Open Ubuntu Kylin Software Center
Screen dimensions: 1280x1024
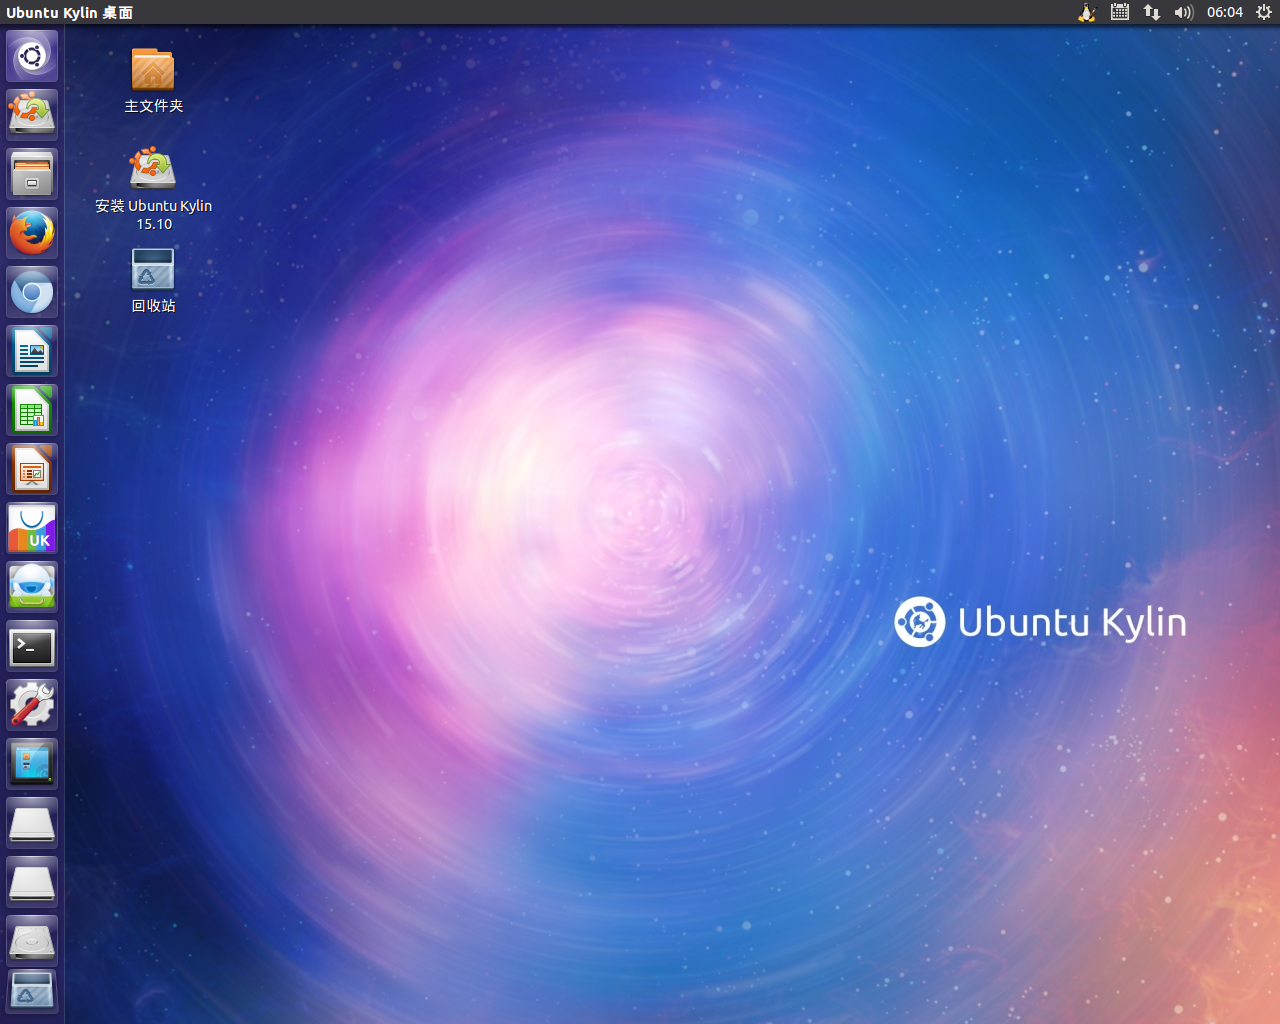[32, 528]
